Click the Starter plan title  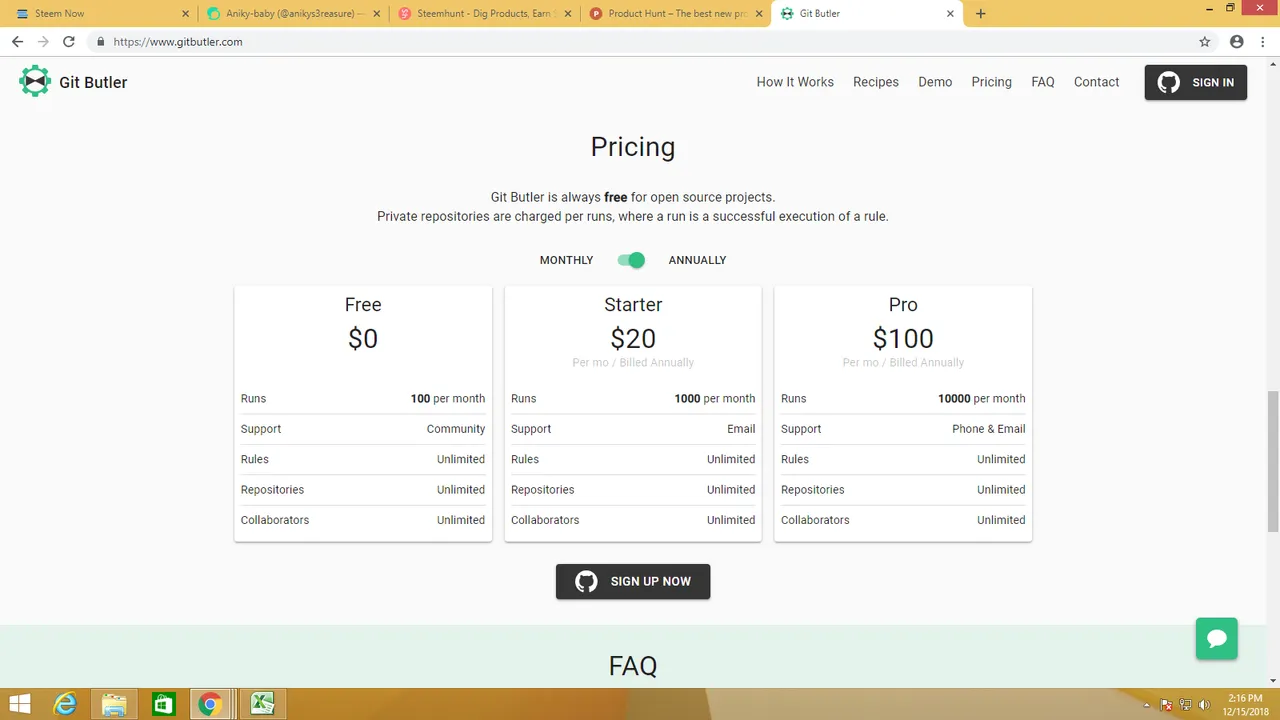pos(633,305)
